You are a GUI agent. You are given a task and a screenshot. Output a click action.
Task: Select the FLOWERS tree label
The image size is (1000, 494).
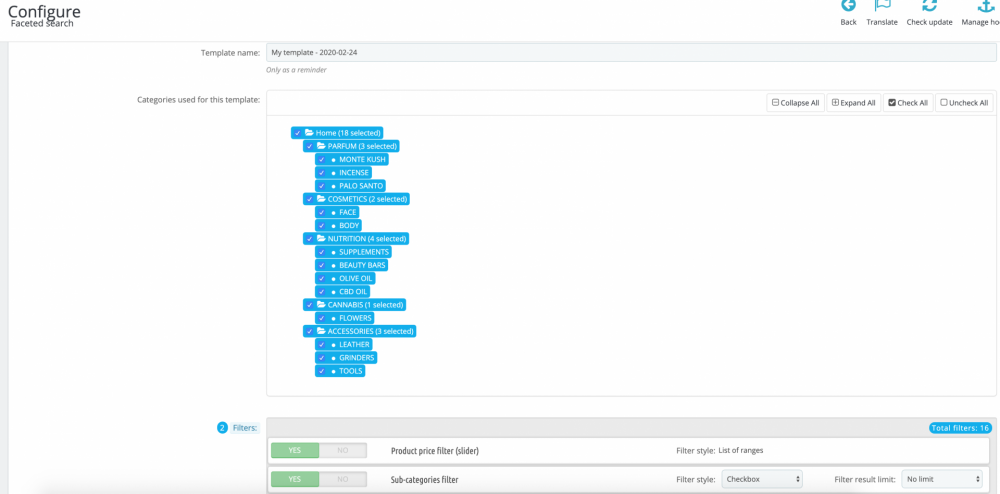pos(355,318)
